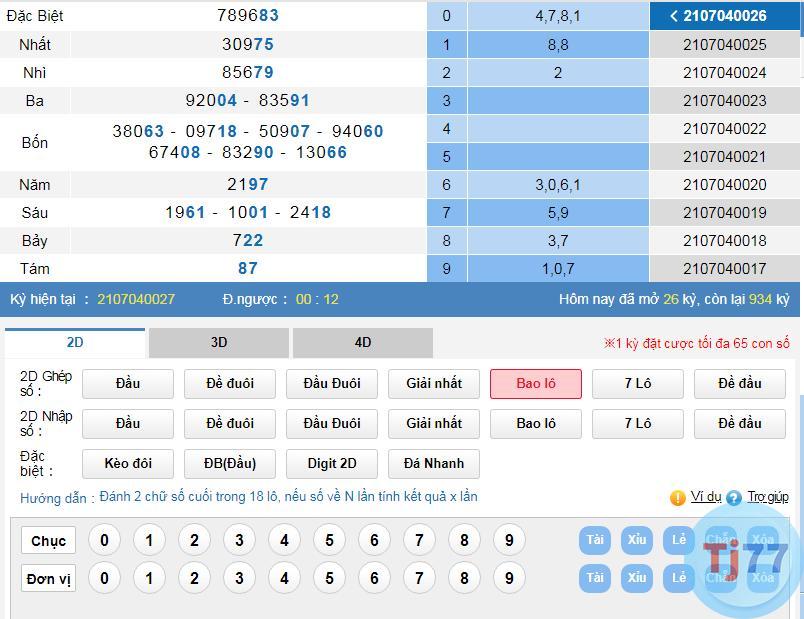Screen dimensions: 804x619
Task: Click the Xóa icon in Chục row
Action: (x=760, y=540)
